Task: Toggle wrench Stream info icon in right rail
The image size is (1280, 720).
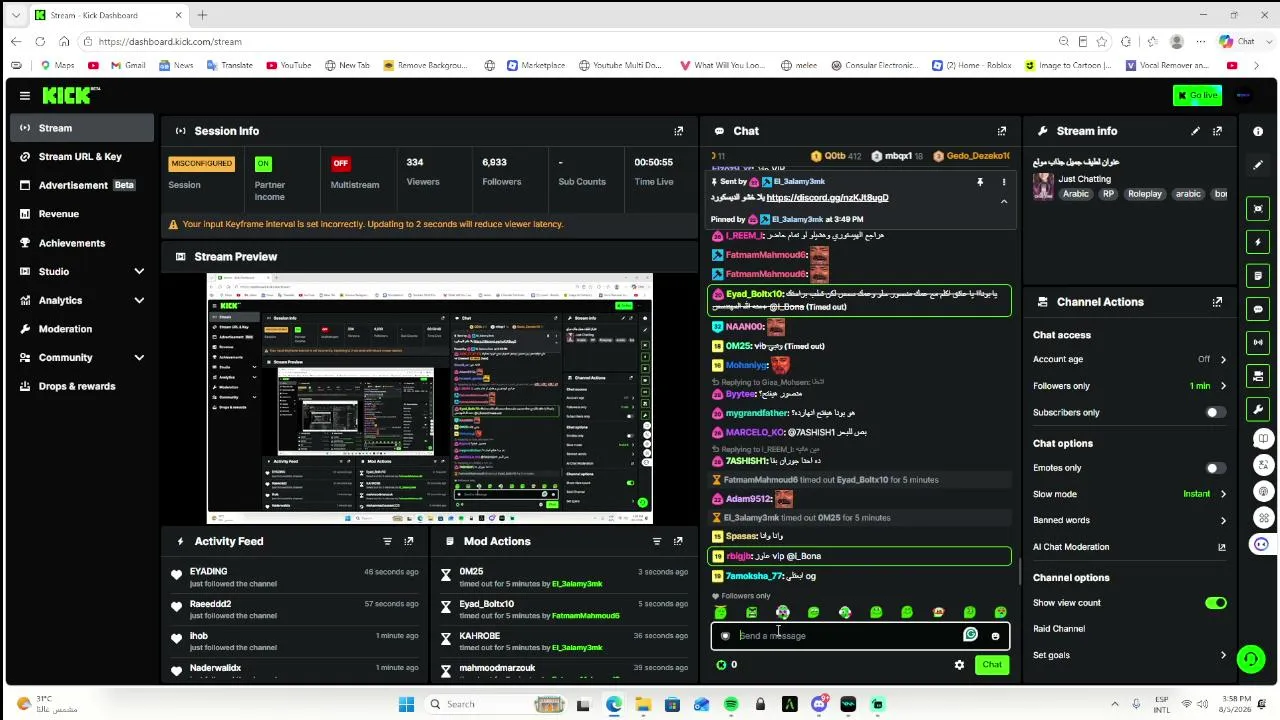Action: point(1258,409)
